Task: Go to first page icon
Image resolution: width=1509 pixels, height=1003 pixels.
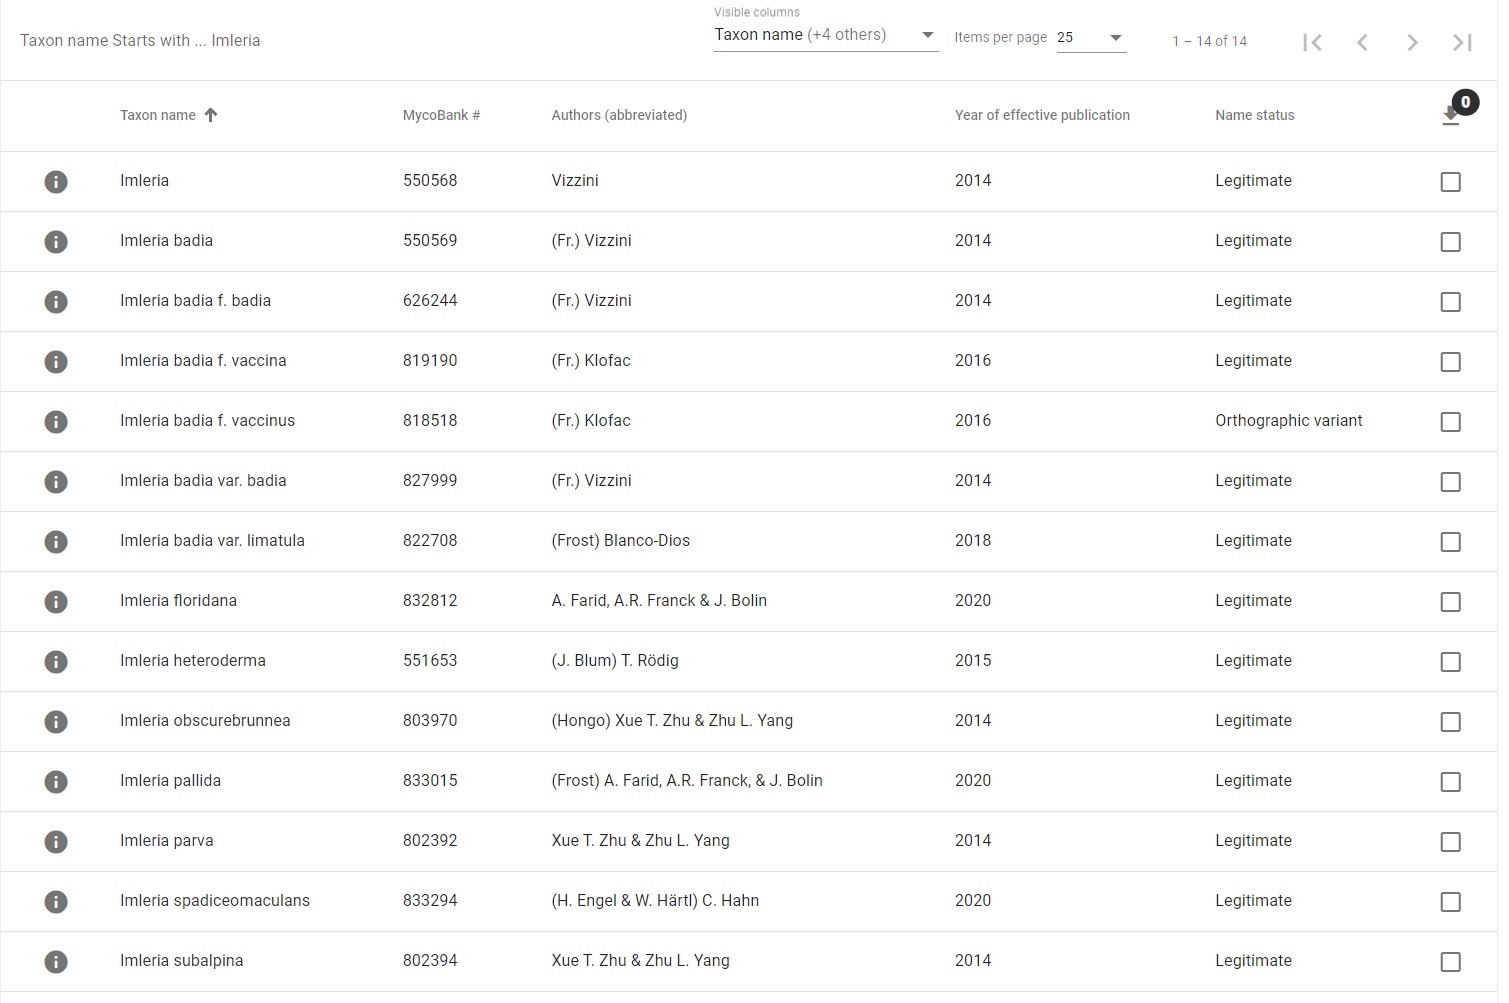Action: point(1312,42)
